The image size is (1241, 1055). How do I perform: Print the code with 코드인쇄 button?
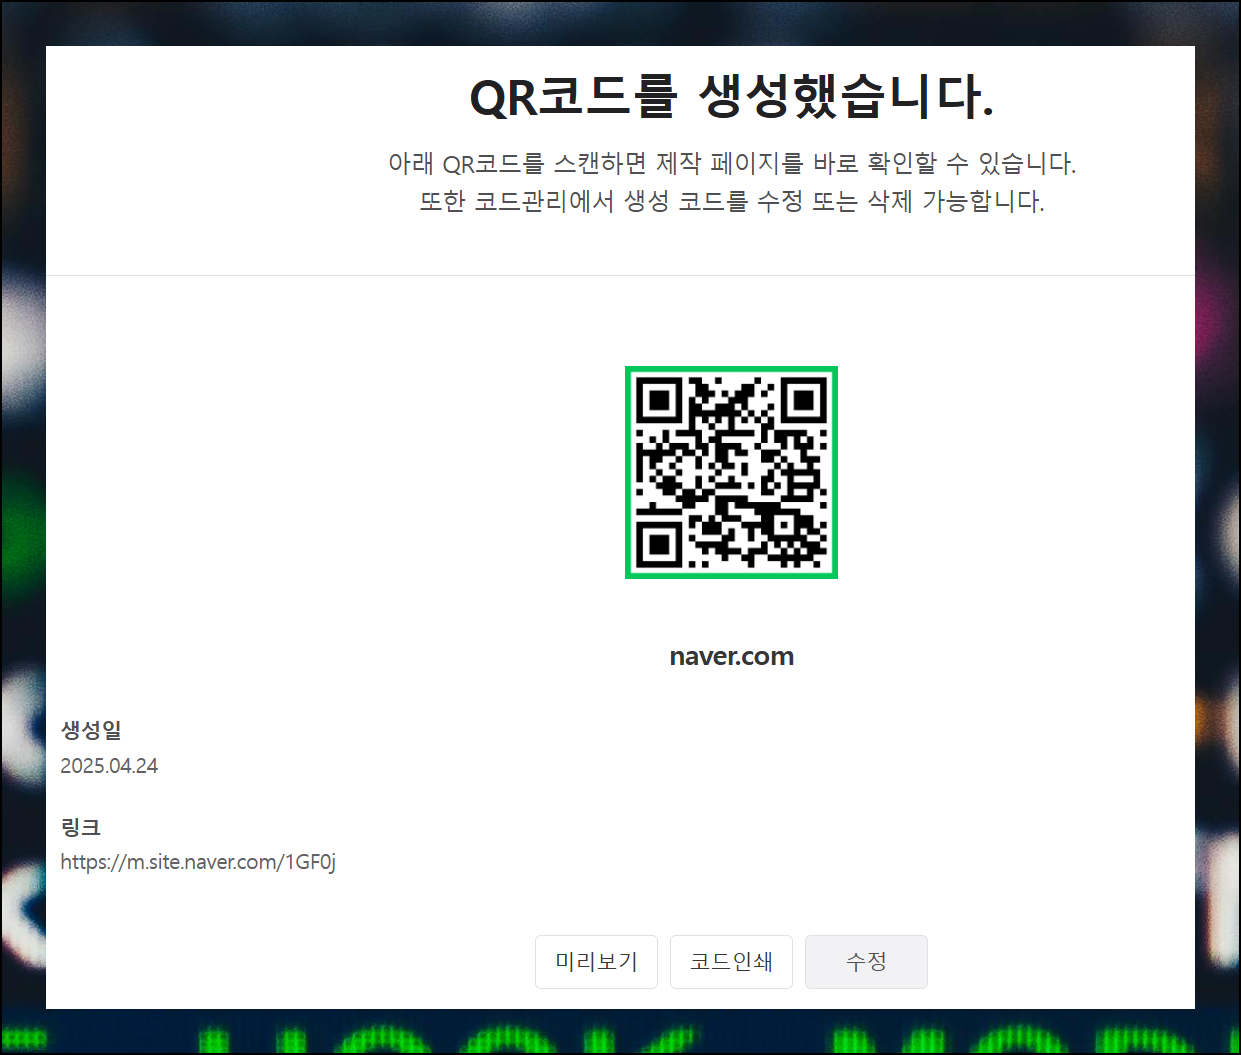pyautogui.click(x=731, y=961)
